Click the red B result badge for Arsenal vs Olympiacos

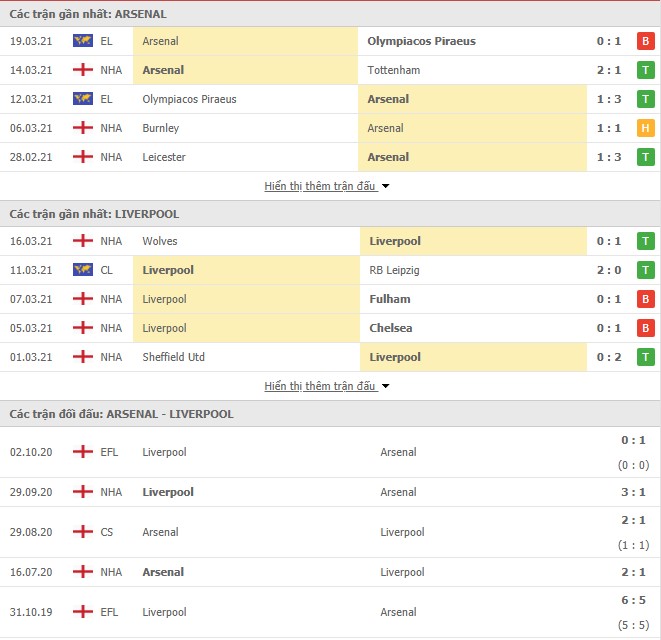645,41
